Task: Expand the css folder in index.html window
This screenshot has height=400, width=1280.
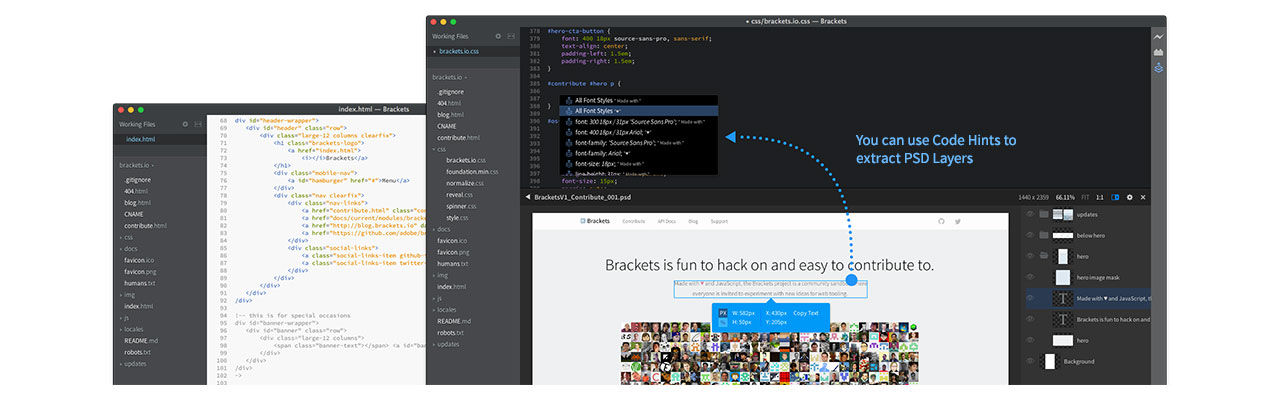Action: (127, 237)
